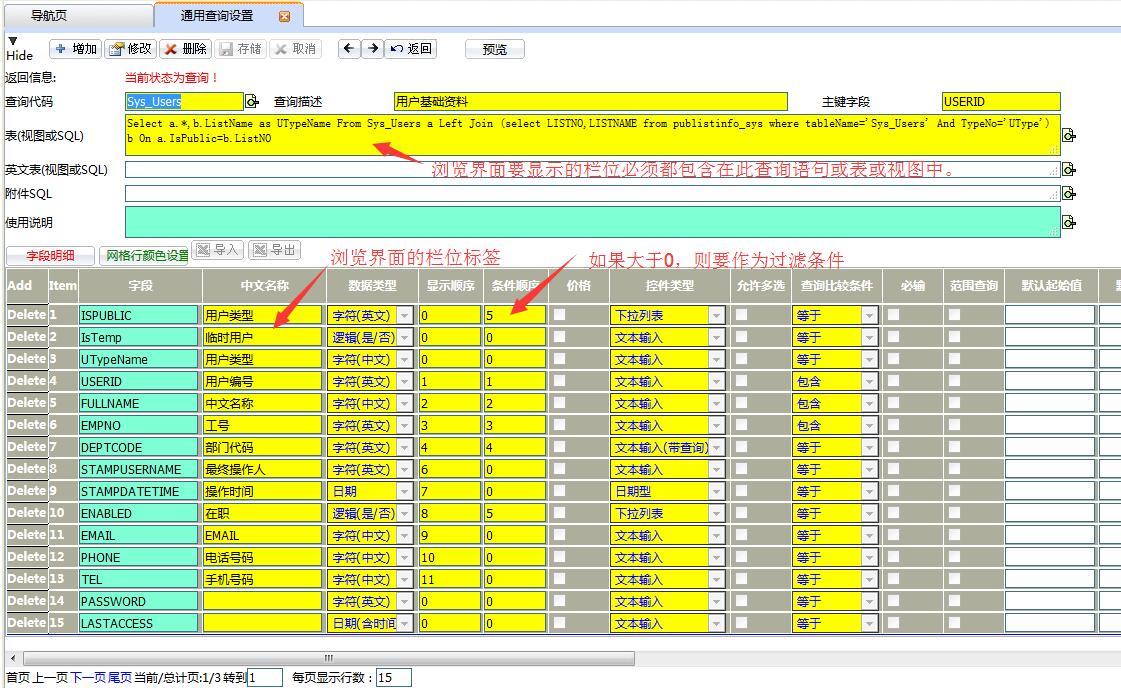Click the 修改 (Modify) toolbar button
The height and width of the screenshot is (688, 1121).
click(x=130, y=49)
